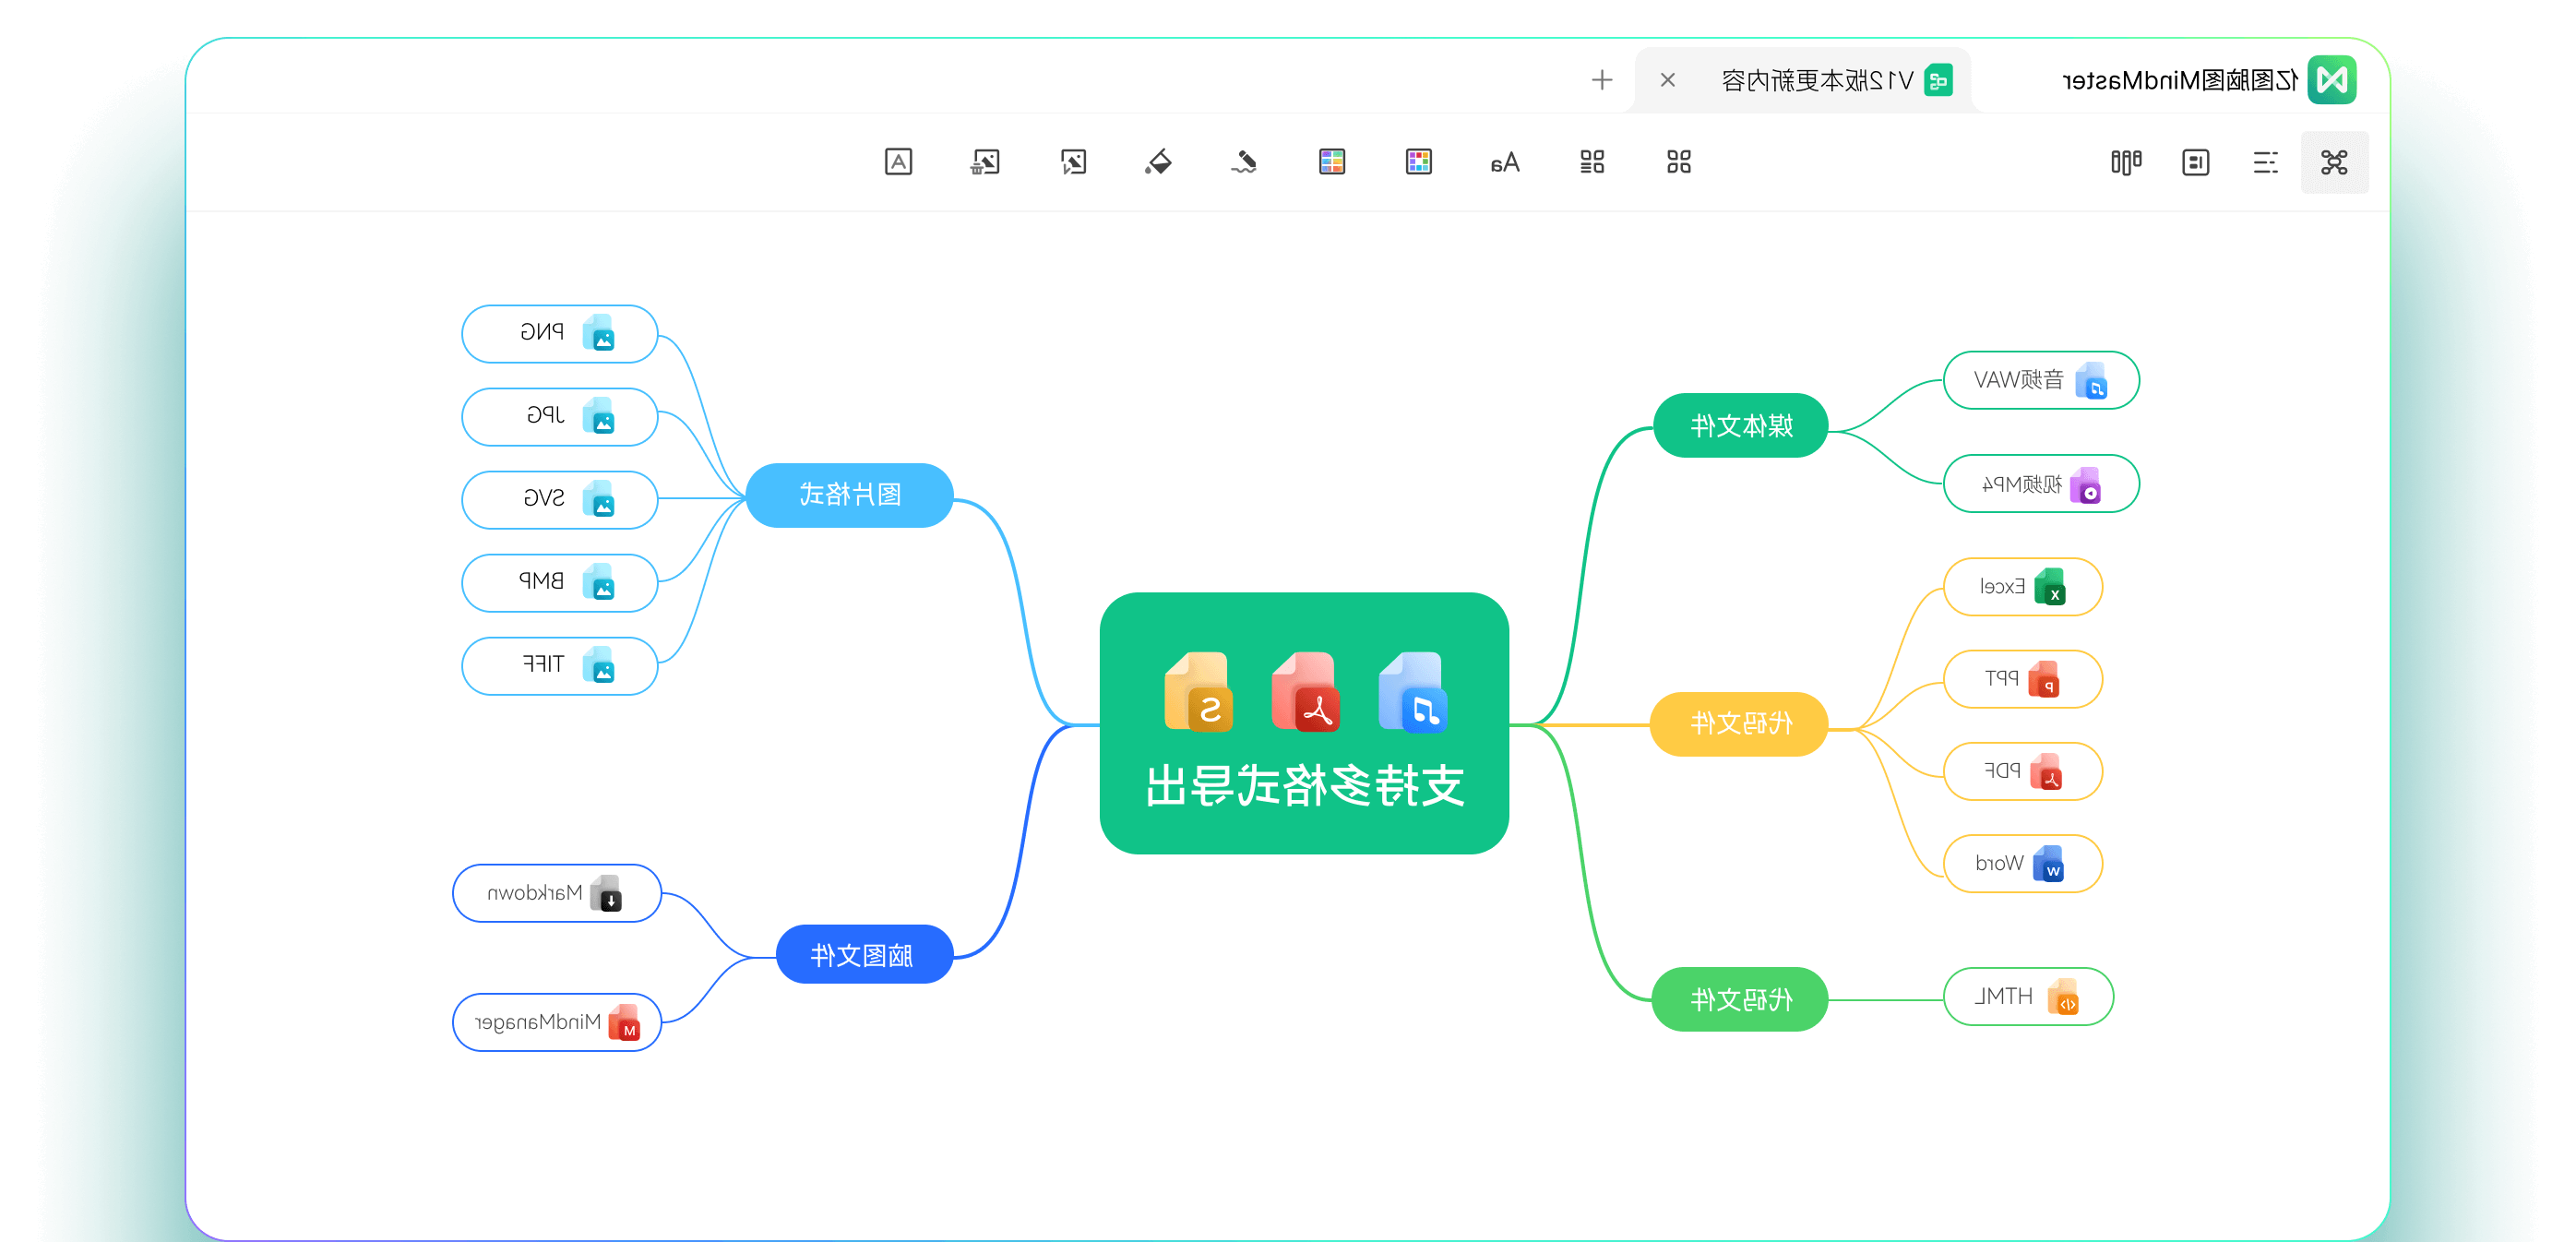Select the PNG subtopic

560,334
